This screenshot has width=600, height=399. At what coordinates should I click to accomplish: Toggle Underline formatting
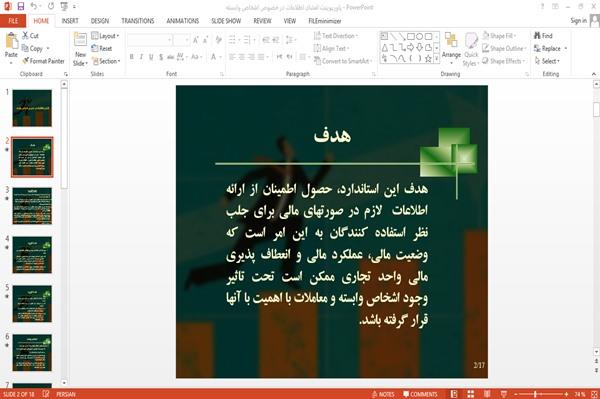[x=151, y=57]
